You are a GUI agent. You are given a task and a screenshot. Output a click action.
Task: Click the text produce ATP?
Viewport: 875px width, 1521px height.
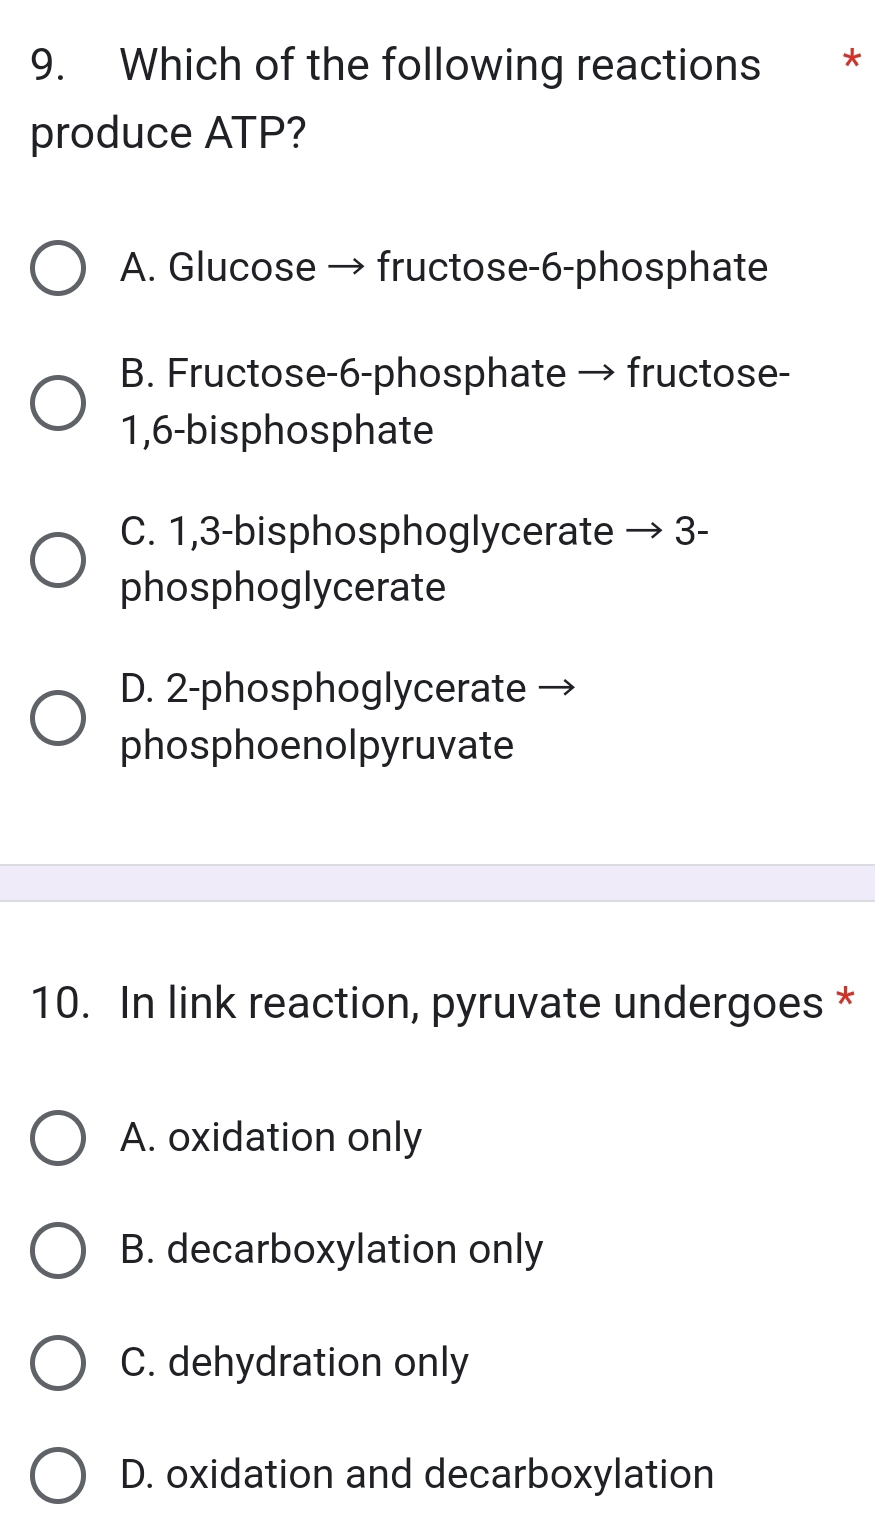[x=165, y=133]
